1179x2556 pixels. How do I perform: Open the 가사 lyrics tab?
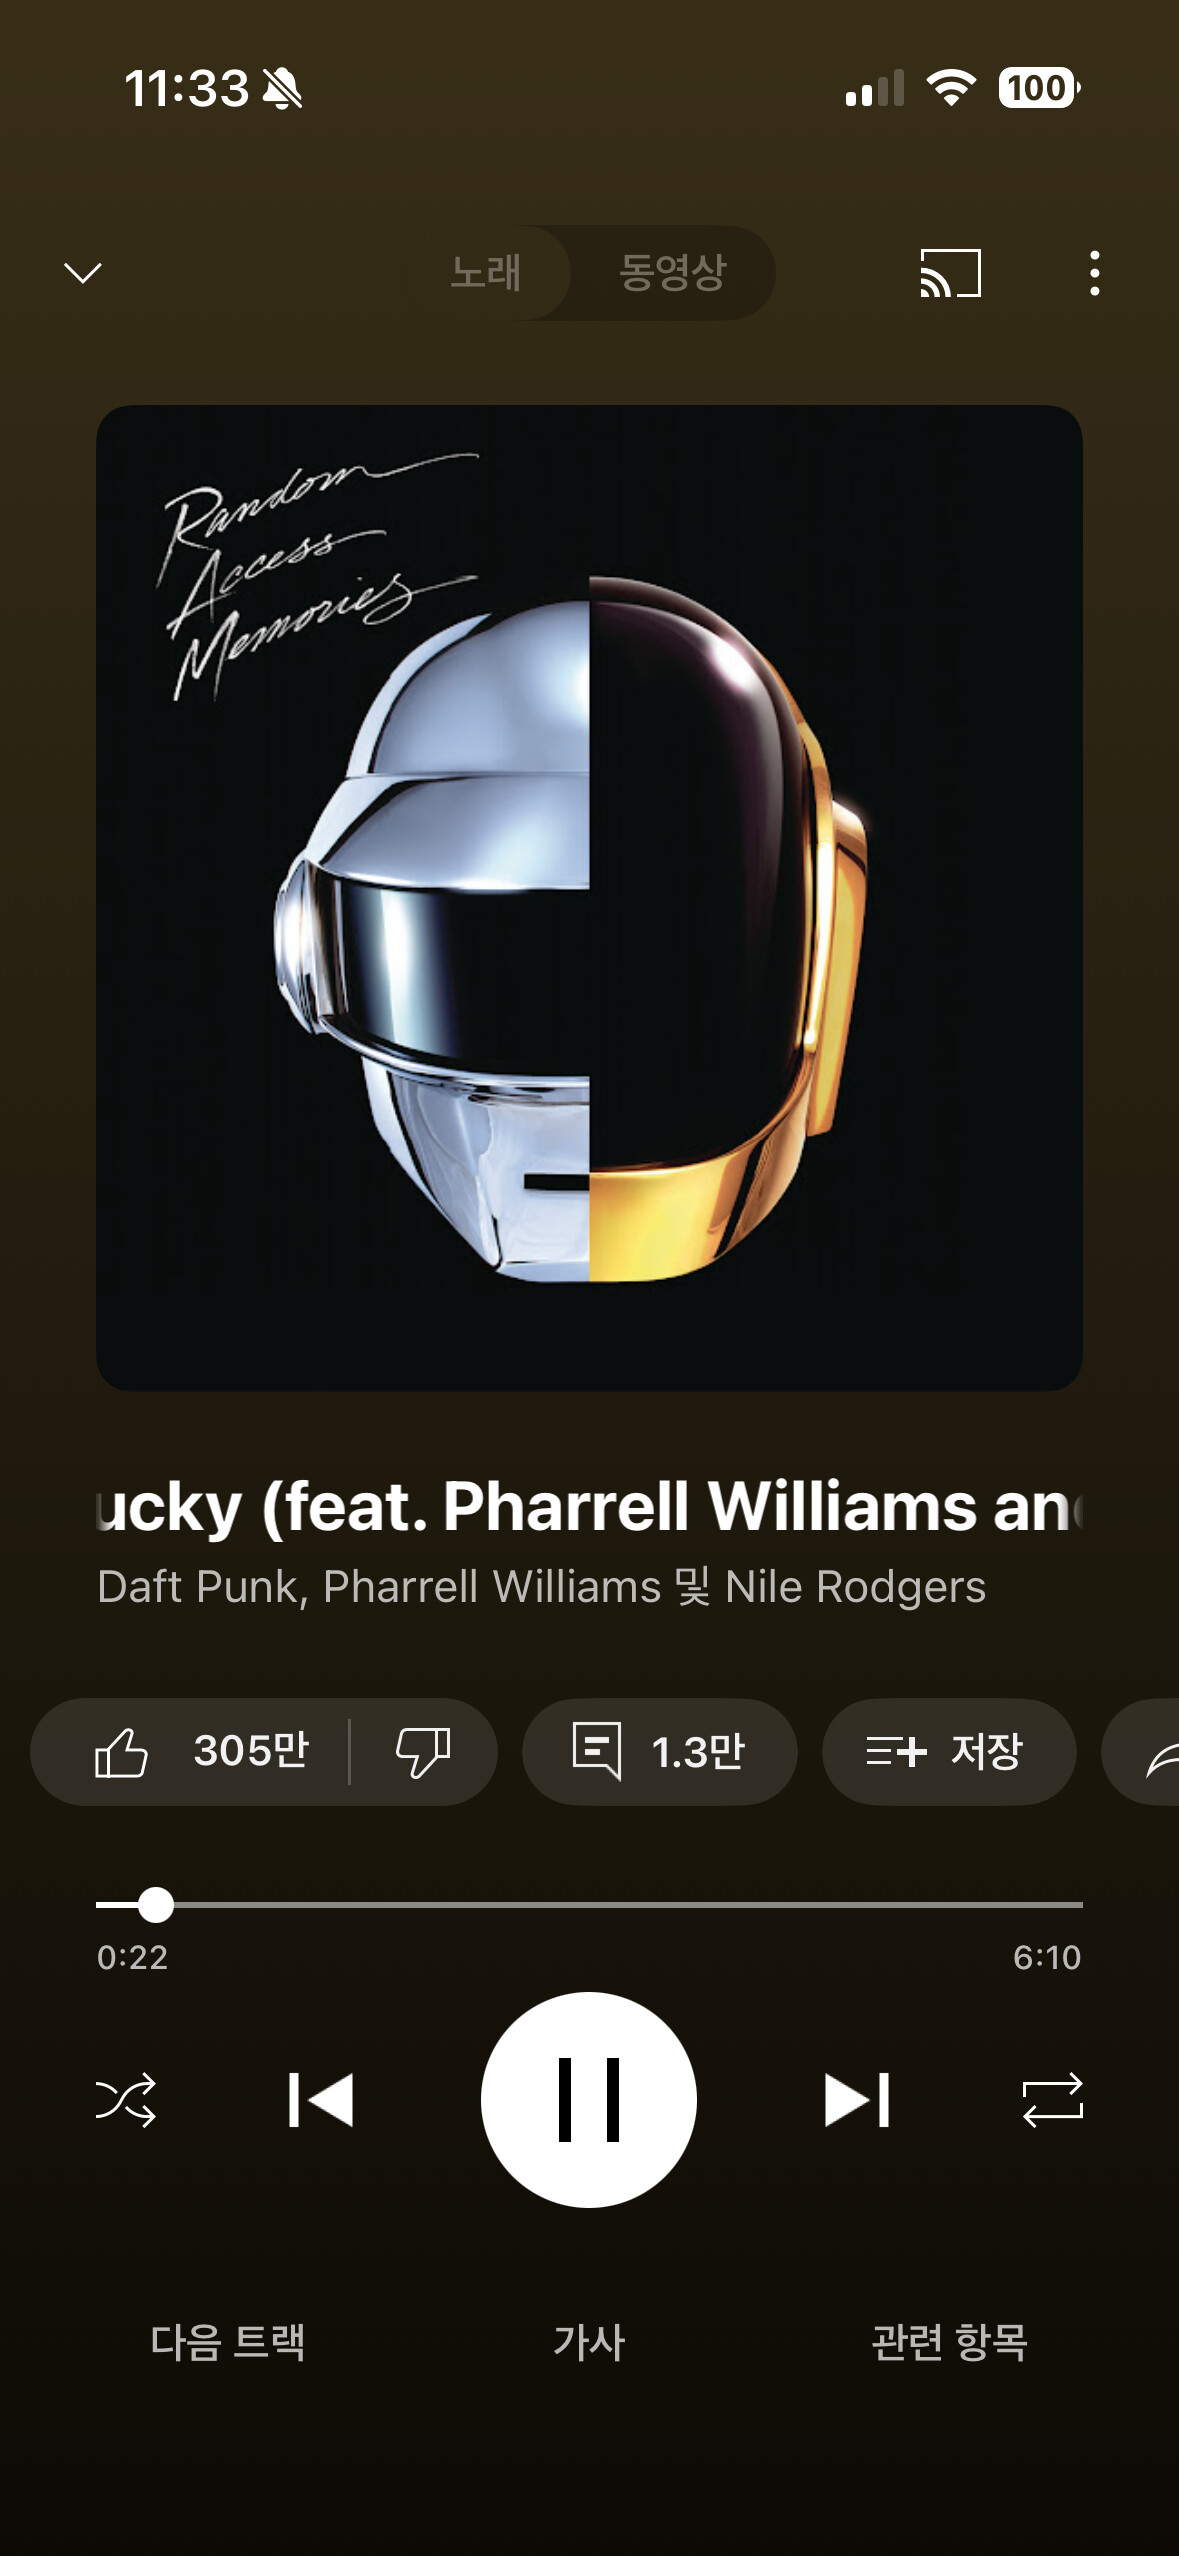pos(589,2341)
